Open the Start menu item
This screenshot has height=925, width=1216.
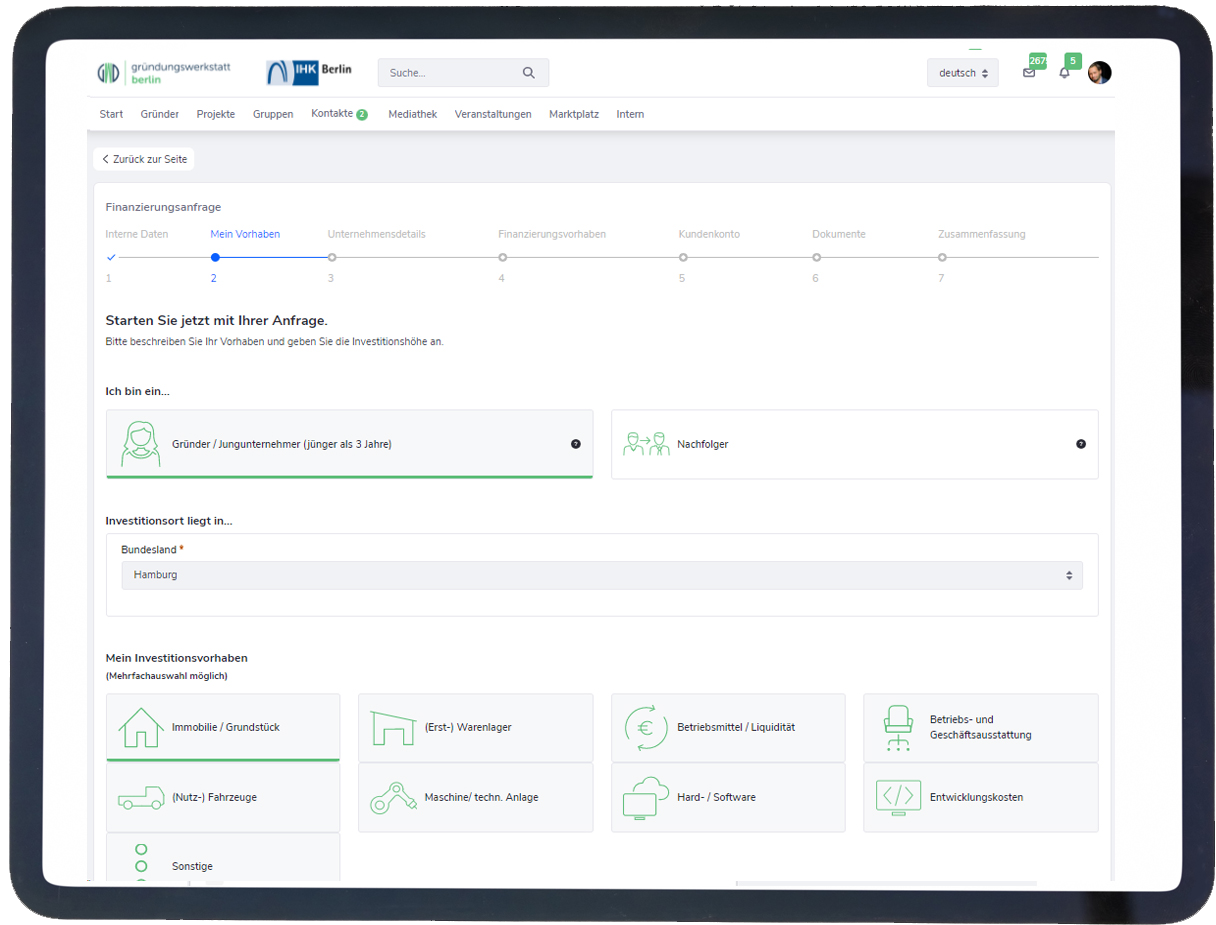[111, 114]
